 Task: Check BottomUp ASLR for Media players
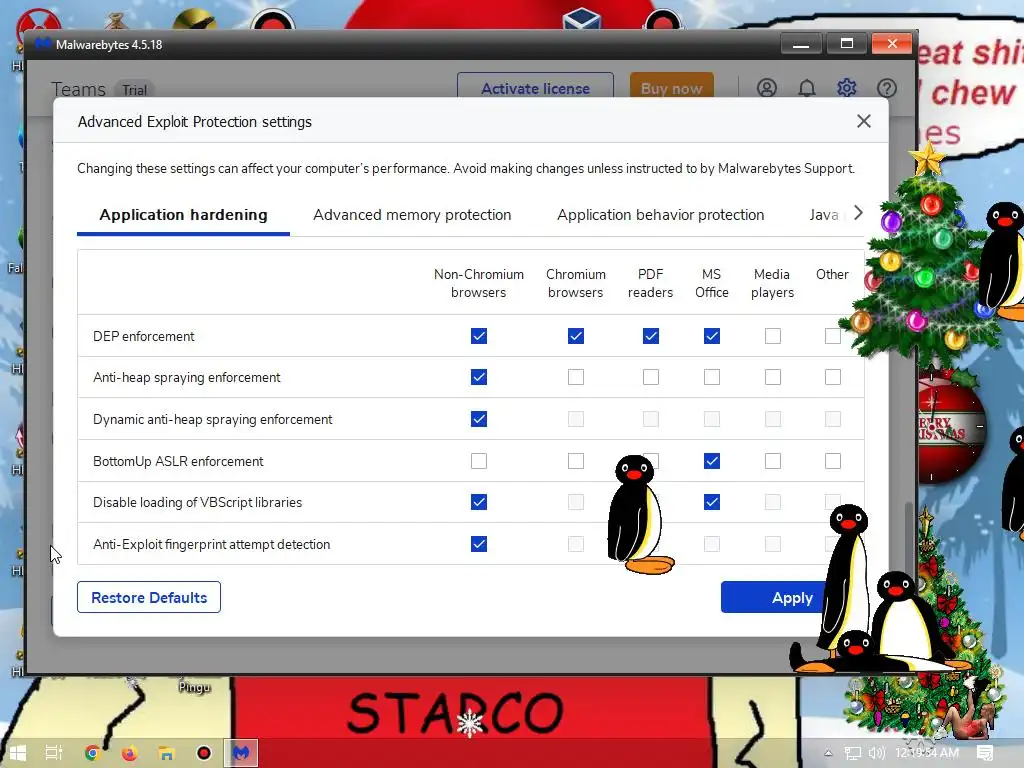click(773, 461)
